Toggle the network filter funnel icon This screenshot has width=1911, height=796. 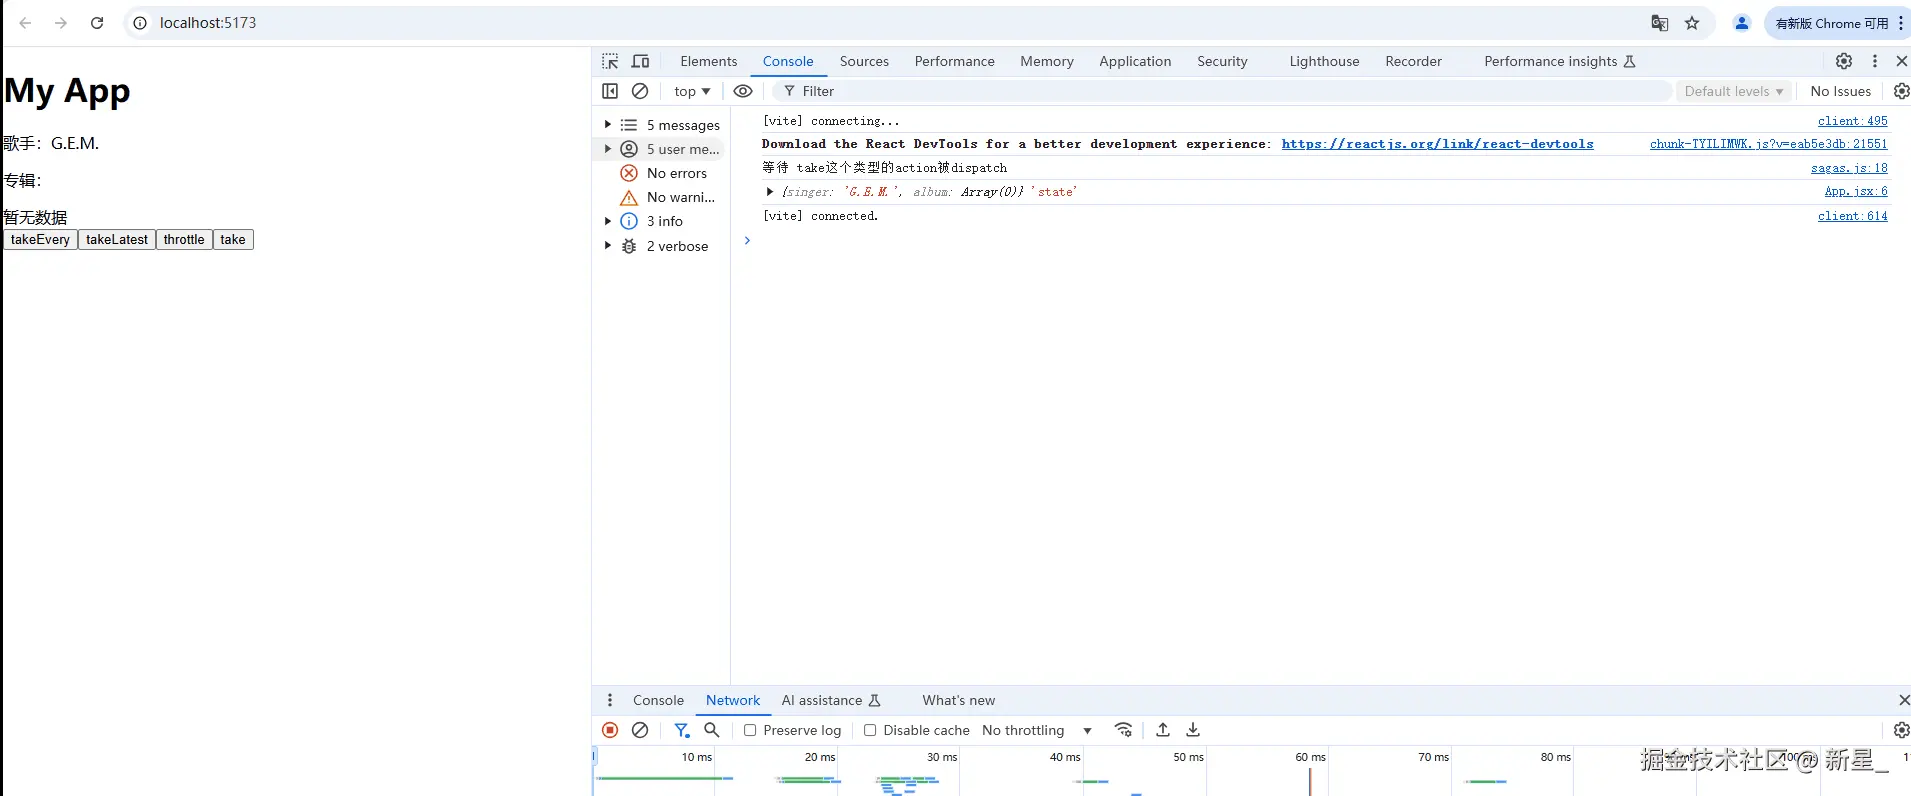[682, 730]
